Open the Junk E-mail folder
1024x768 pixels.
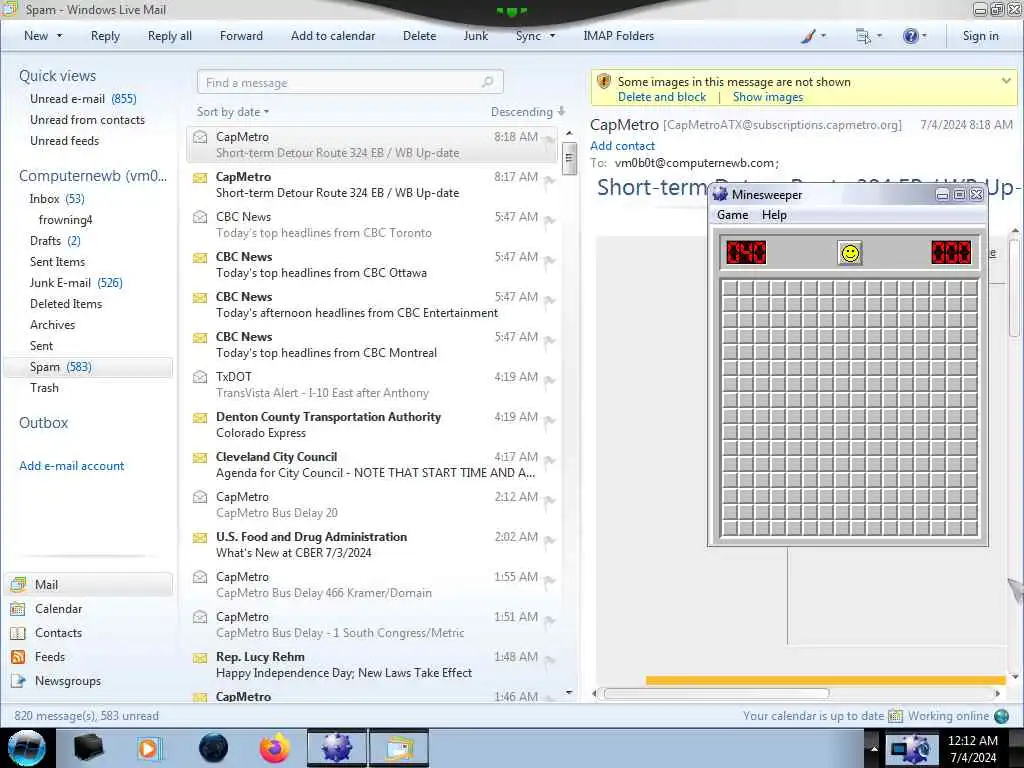click(x=76, y=283)
